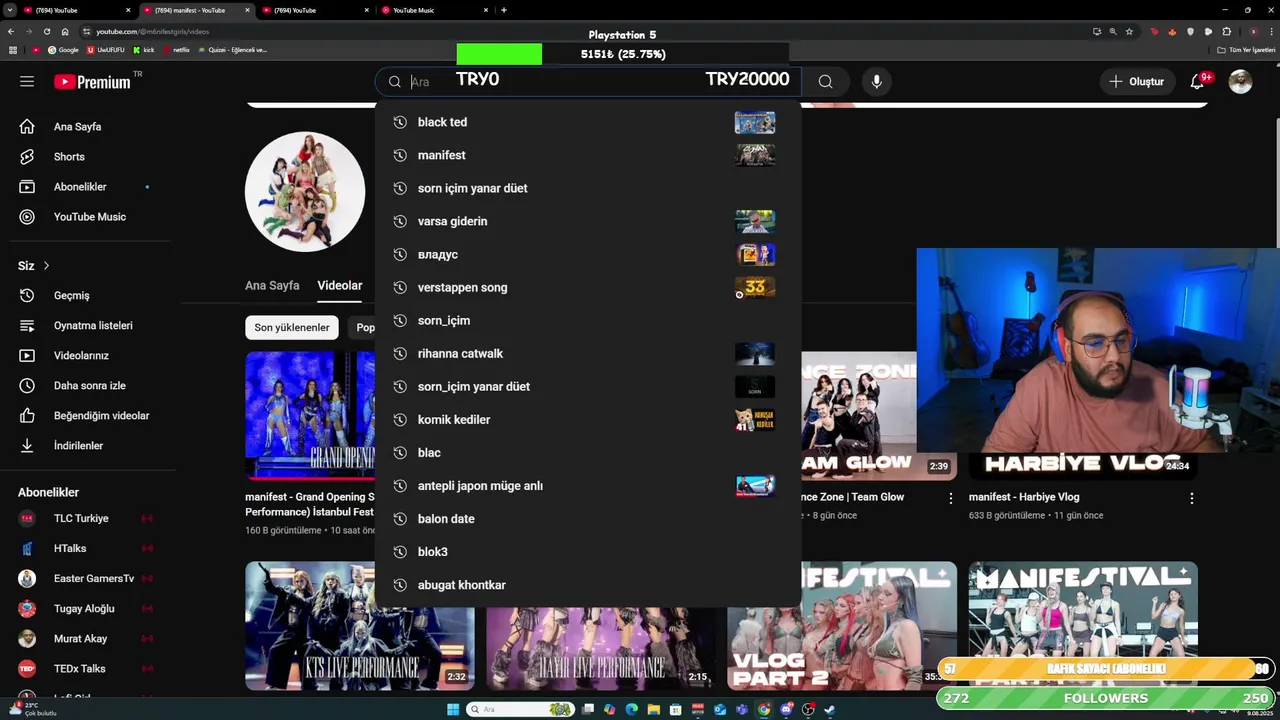Play the KTS Live Performance thumbnail
The image size is (1280, 720).
[360, 625]
